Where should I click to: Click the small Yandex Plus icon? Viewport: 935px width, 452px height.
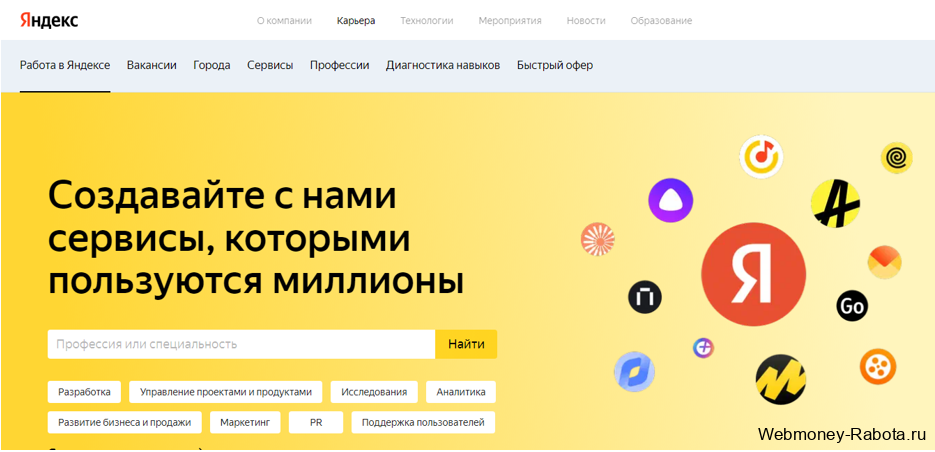click(x=704, y=348)
